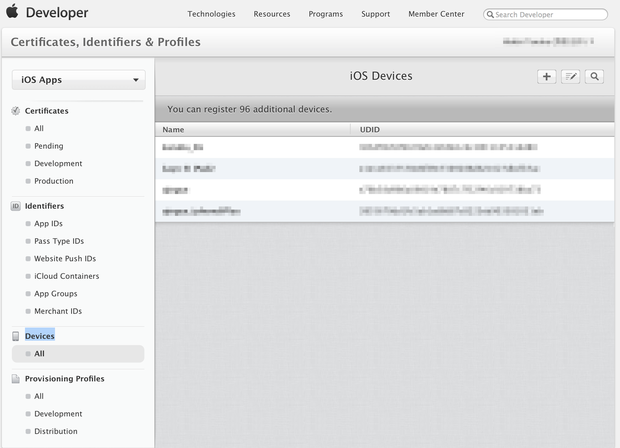
Task: Open Website Push IDs list
Action: click(65, 259)
